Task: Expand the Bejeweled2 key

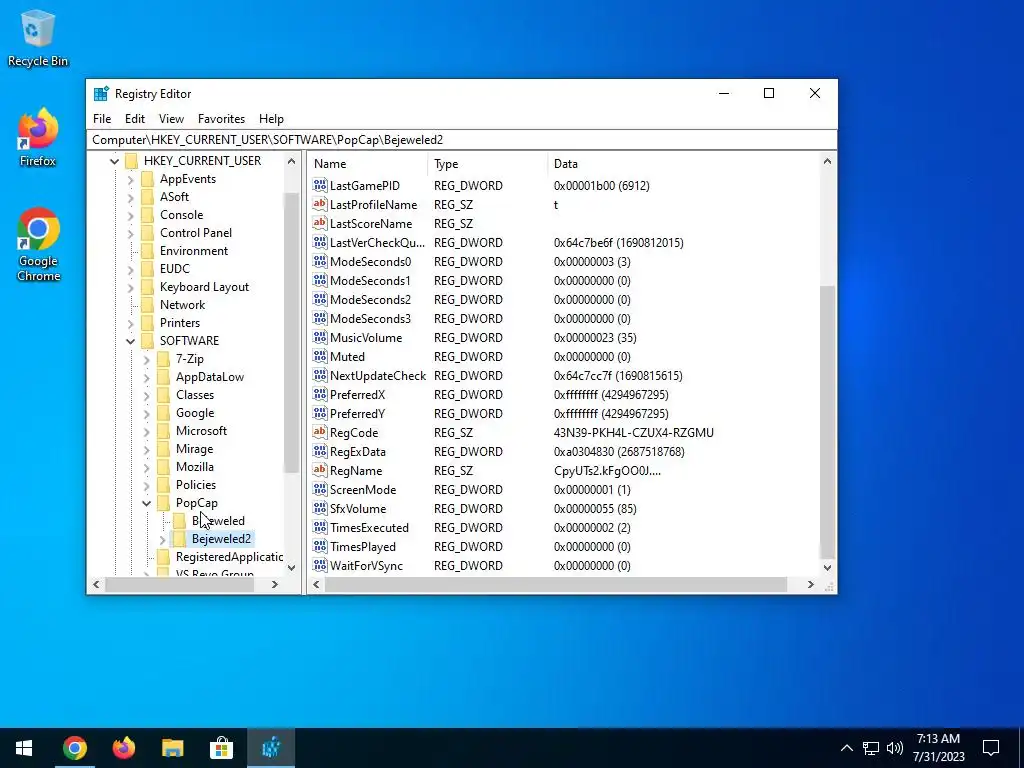Action: tap(163, 539)
